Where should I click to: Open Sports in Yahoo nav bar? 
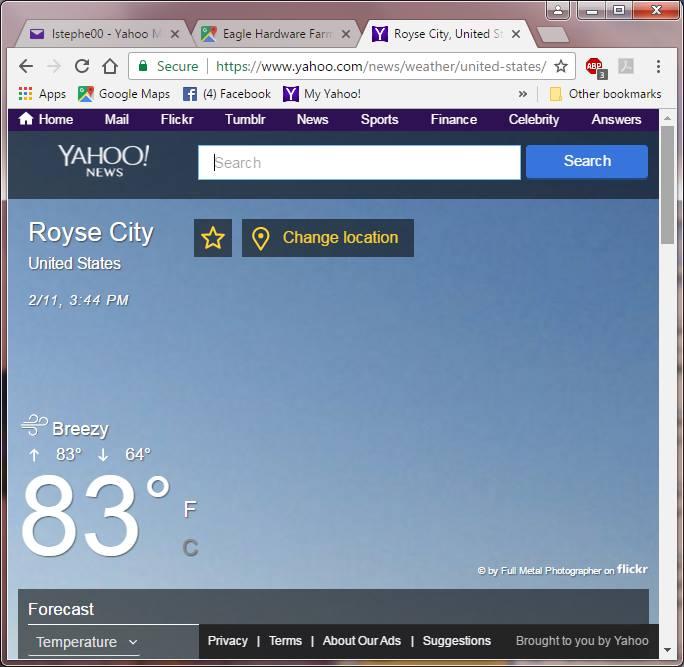point(379,119)
